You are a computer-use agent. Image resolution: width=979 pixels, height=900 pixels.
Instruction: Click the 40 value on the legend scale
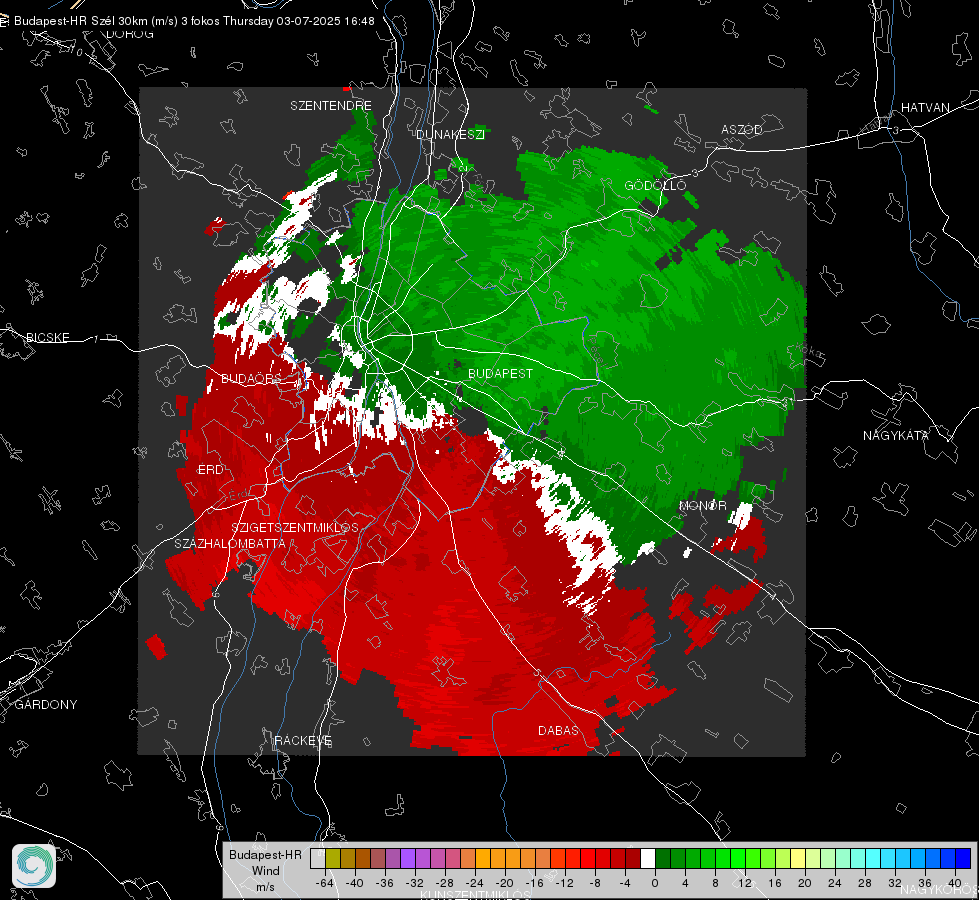(x=955, y=883)
